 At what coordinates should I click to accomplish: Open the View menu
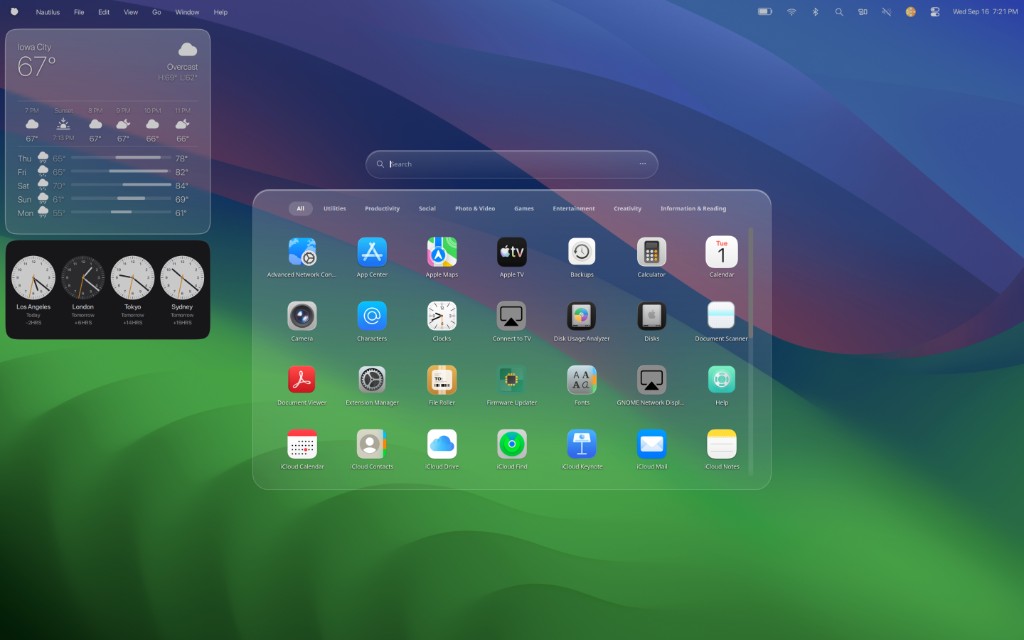point(131,12)
